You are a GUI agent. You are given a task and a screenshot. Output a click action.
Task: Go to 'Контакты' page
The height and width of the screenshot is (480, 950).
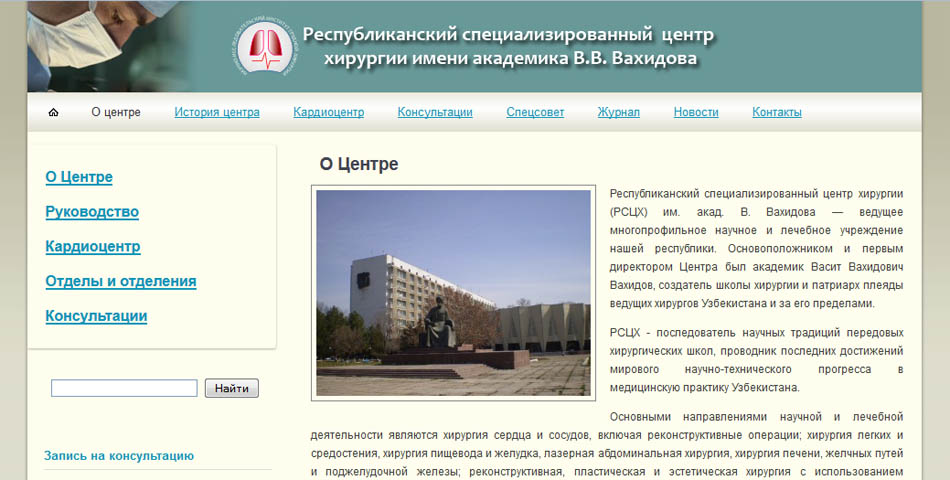tap(777, 112)
